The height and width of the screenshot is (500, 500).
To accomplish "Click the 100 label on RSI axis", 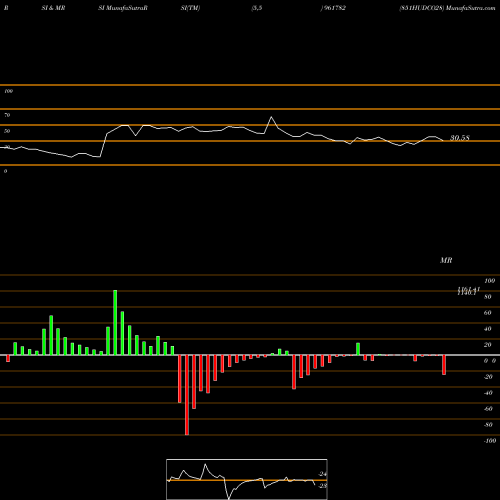I will pos(8,91).
